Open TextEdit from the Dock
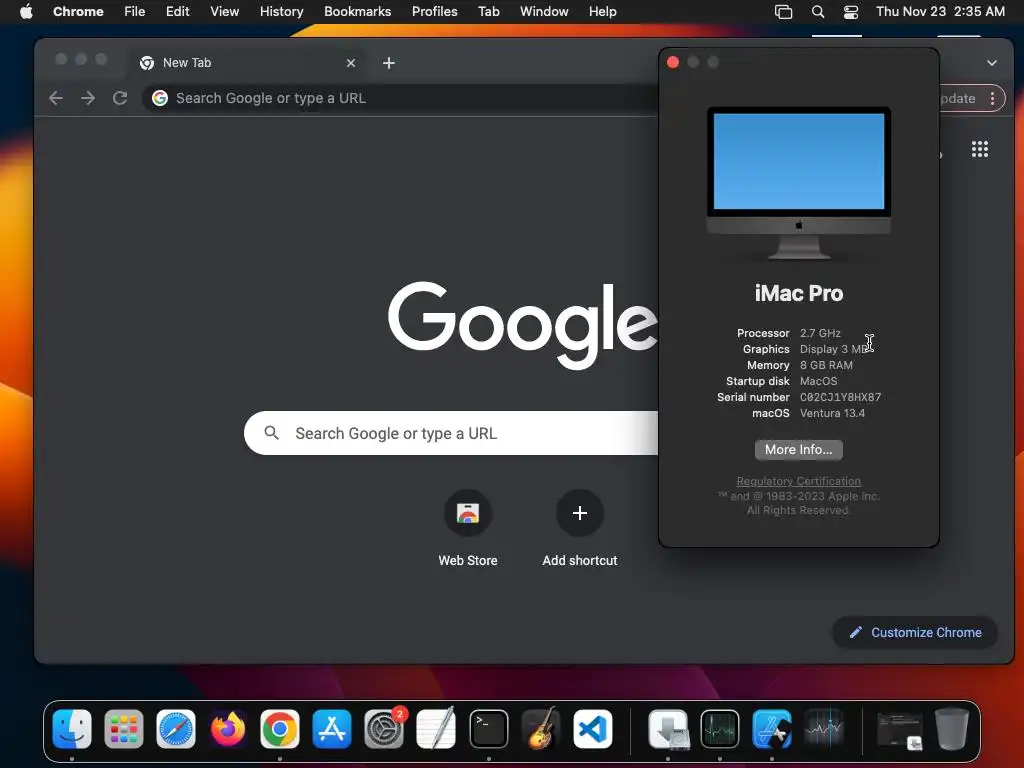1024x768 pixels. [x=436, y=728]
